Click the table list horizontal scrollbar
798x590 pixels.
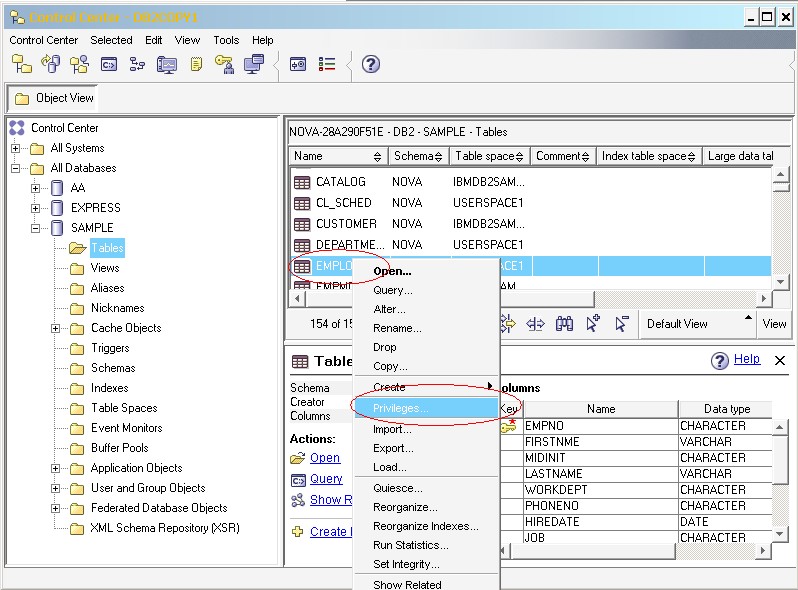pyautogui.click(x=529, y=299)
